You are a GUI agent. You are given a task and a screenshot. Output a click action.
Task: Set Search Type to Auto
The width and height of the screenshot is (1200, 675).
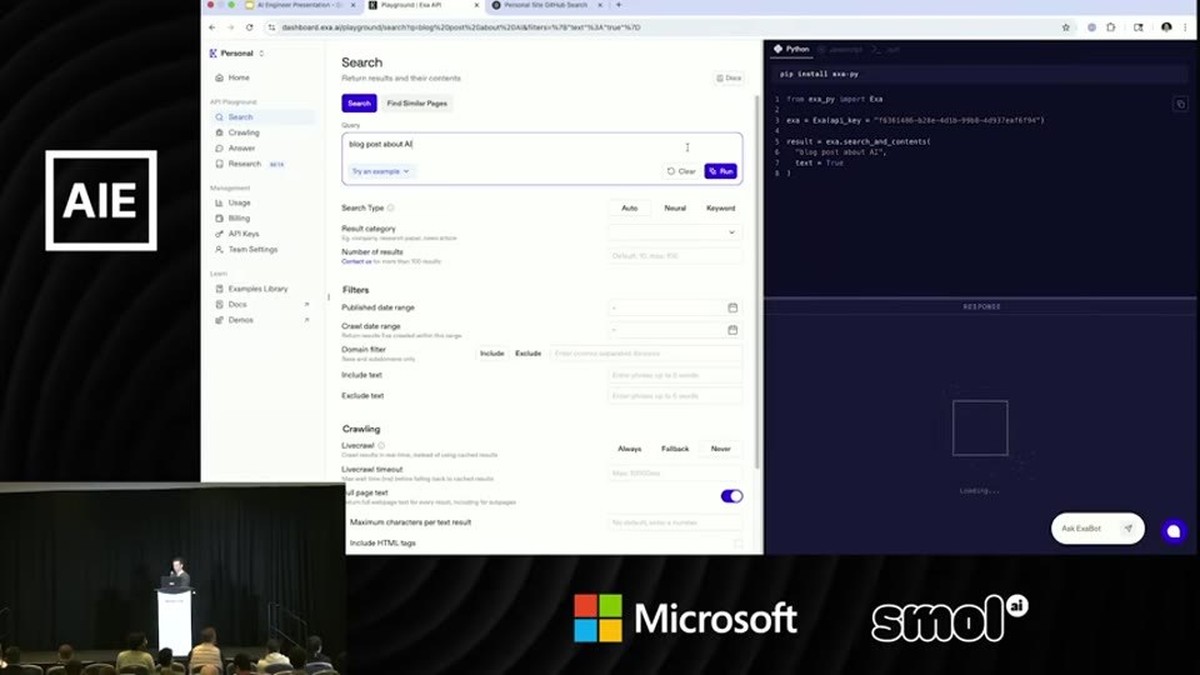tap(629, 208)
